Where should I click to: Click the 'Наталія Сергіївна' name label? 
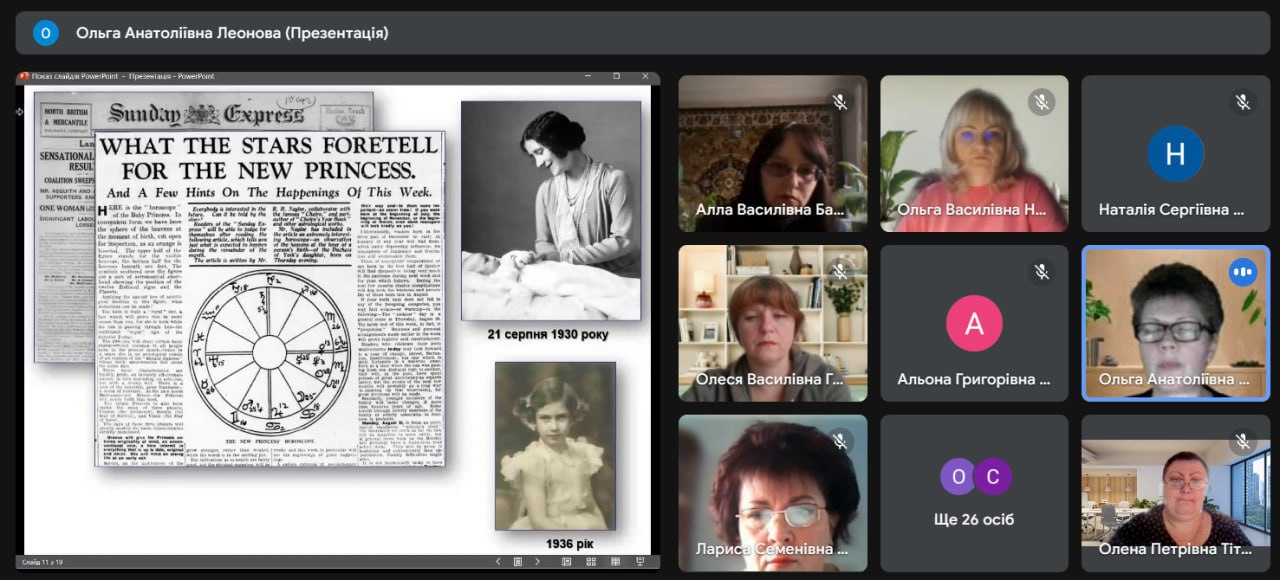pyautogui.click(x=1171, y=210)
